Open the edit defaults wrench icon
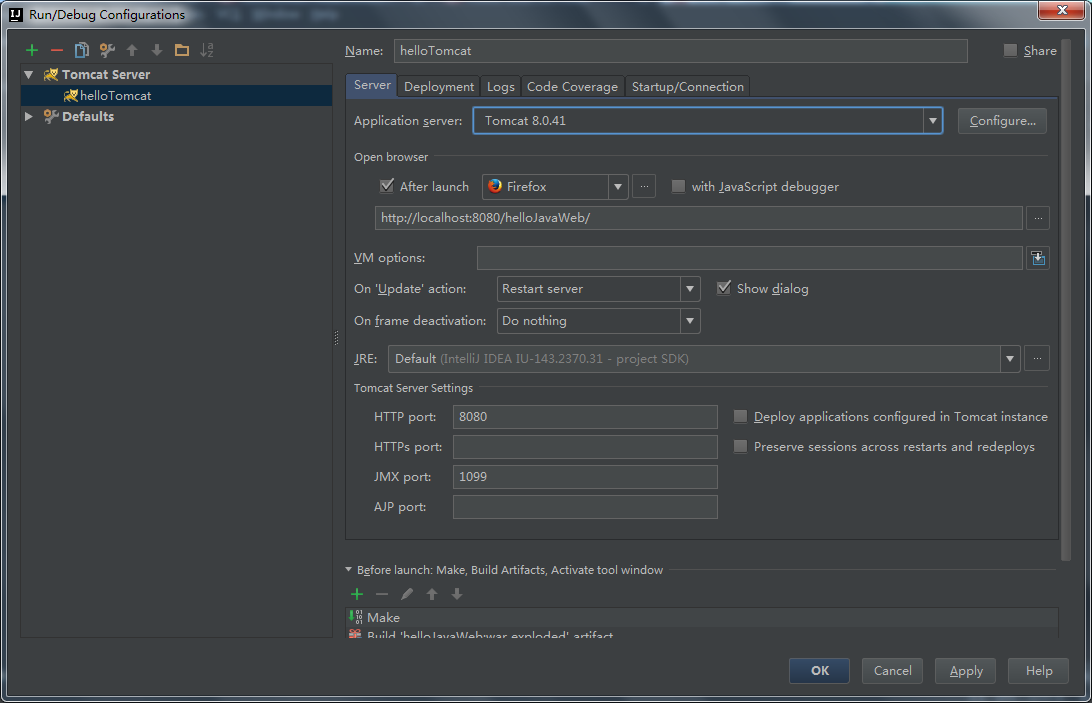This screenshot has height=703, width=1092. coord(107,50)
